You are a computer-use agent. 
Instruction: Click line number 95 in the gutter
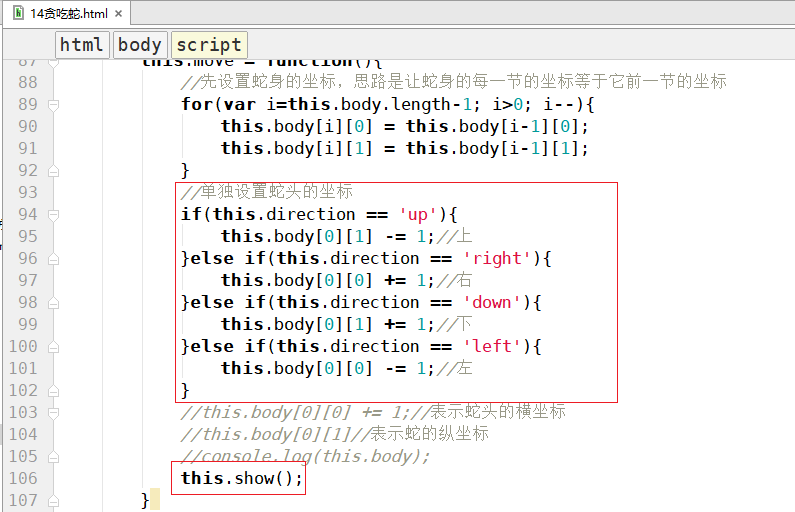pyautogui.click(x=27, y=236)
